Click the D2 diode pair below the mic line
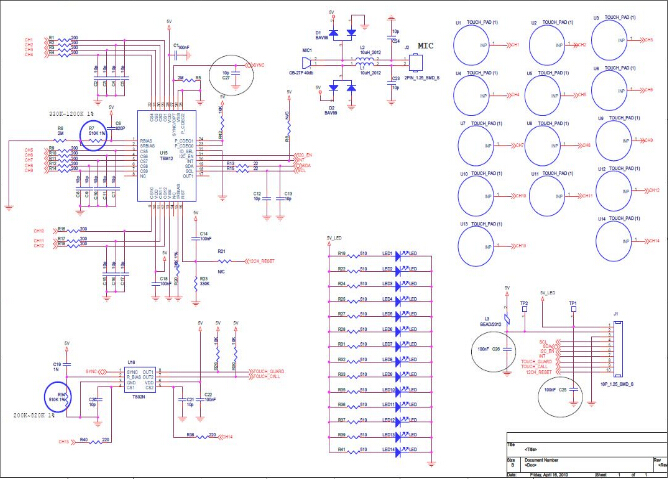The height and width of the screenshot is (479, 668). click(x=343, y=87)
